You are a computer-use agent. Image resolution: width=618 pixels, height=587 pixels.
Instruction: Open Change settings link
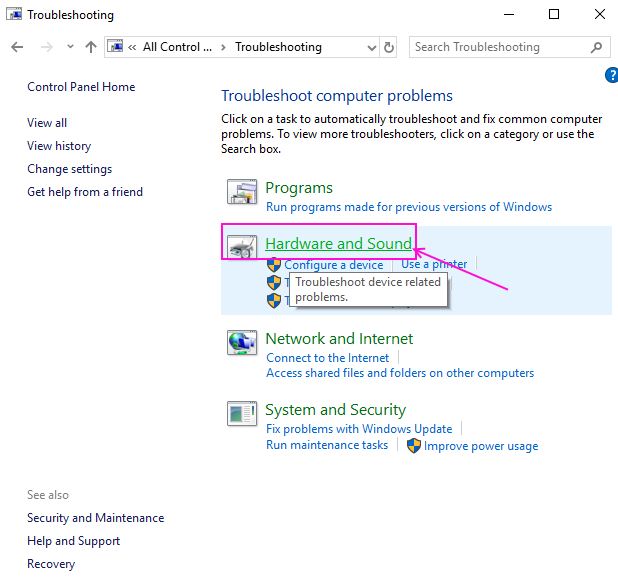tap(69, 169)
